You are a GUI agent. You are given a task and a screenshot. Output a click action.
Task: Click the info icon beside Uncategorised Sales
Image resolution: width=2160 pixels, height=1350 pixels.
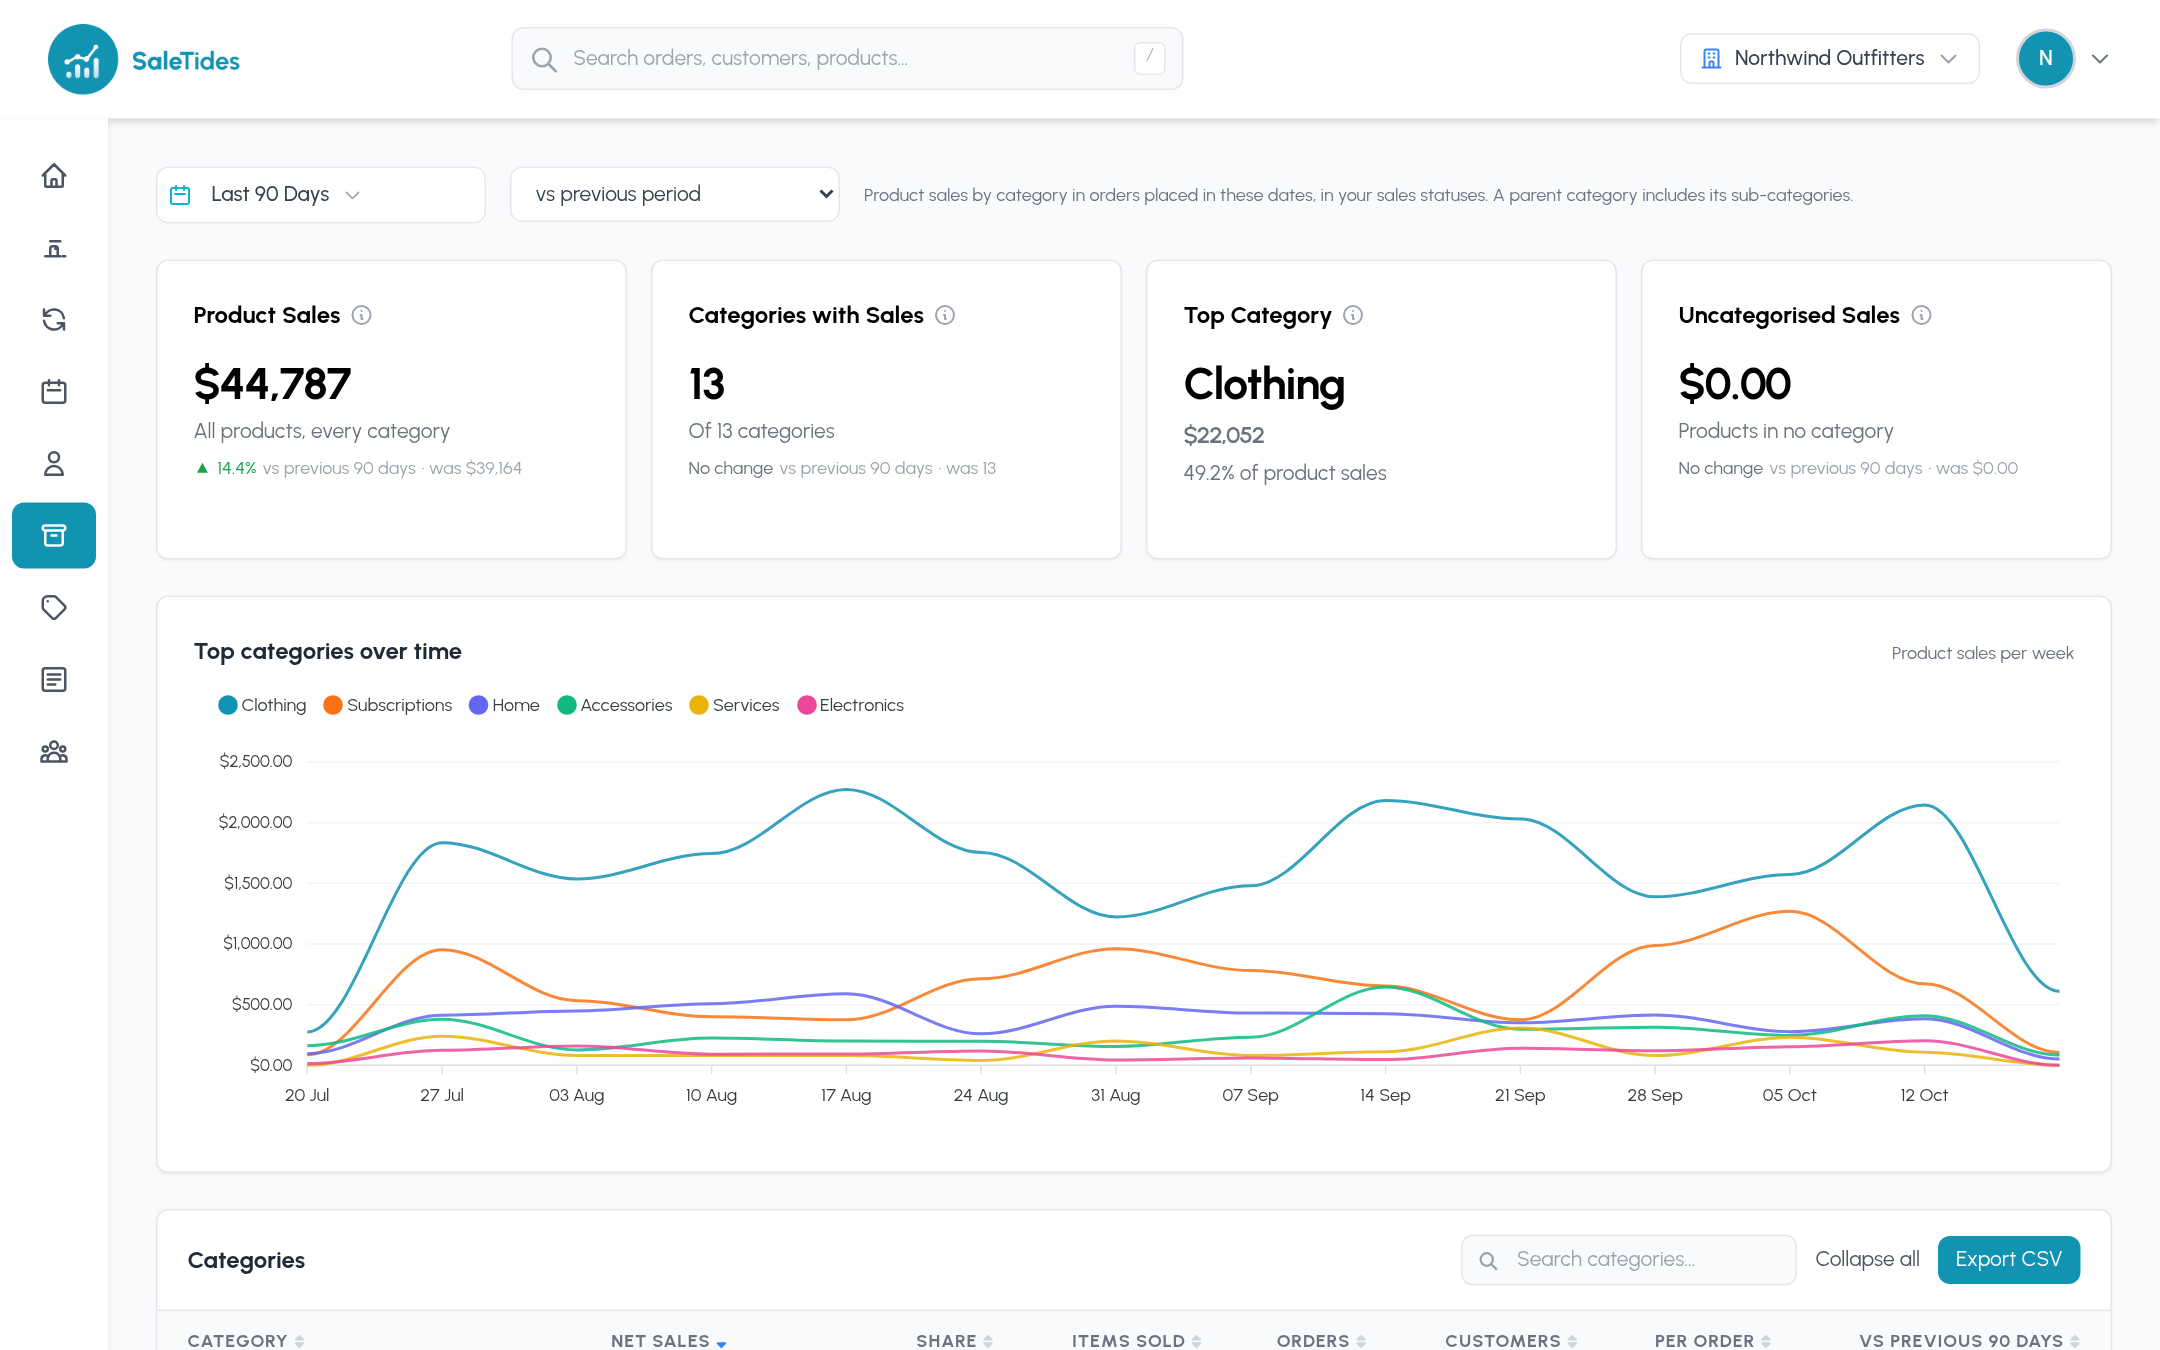tap(1921, 315)
